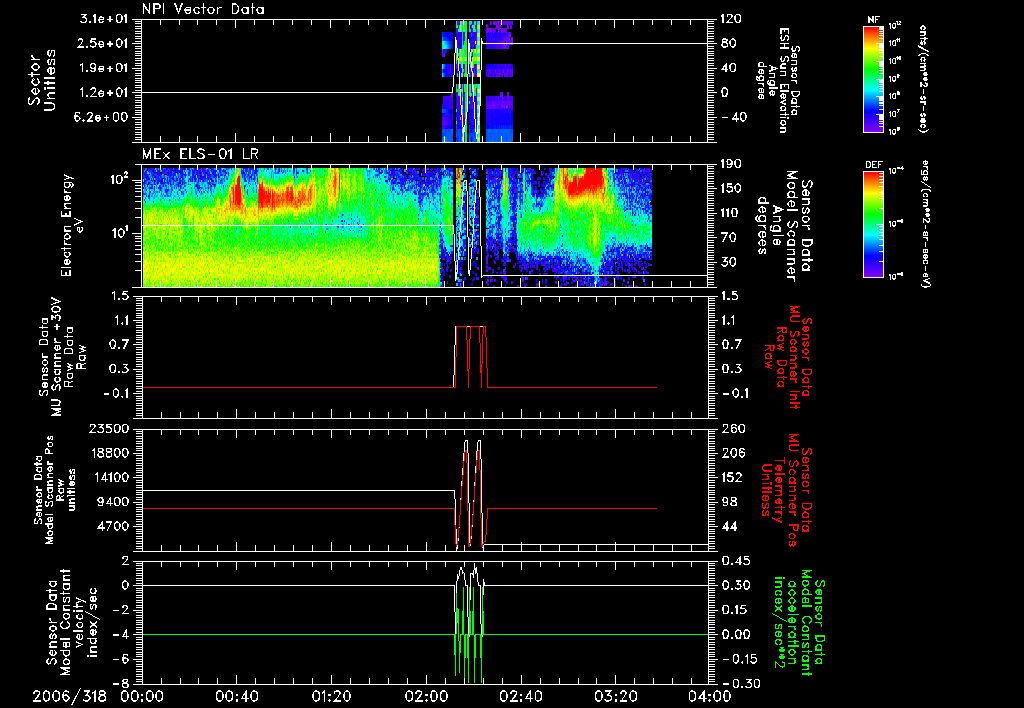Image resolution: width=1024 pixels, height=708 pixels.
Task: Click the NF color bar legend
Action: coord(873,78)
